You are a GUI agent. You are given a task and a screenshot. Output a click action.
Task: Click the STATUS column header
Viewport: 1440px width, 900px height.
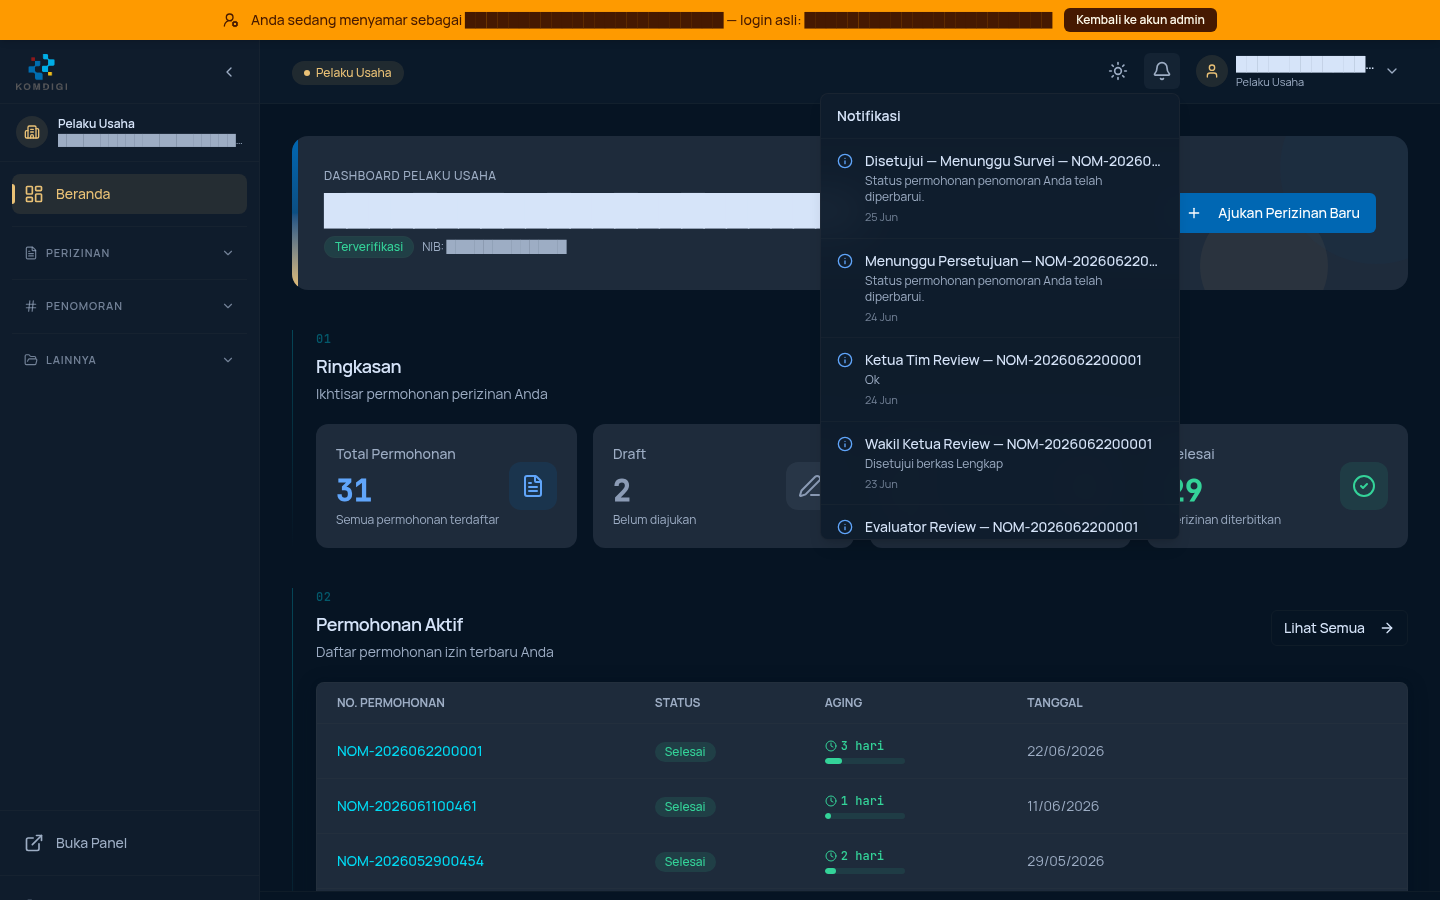(678, 703)
